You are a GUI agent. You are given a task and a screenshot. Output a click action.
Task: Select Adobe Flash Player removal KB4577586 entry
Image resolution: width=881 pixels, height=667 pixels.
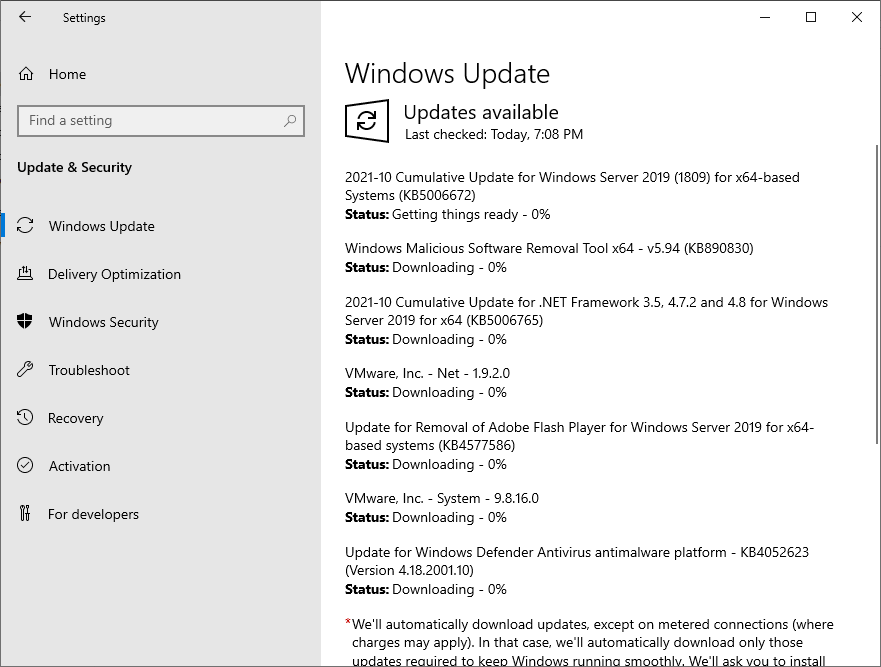pos(579,436)
